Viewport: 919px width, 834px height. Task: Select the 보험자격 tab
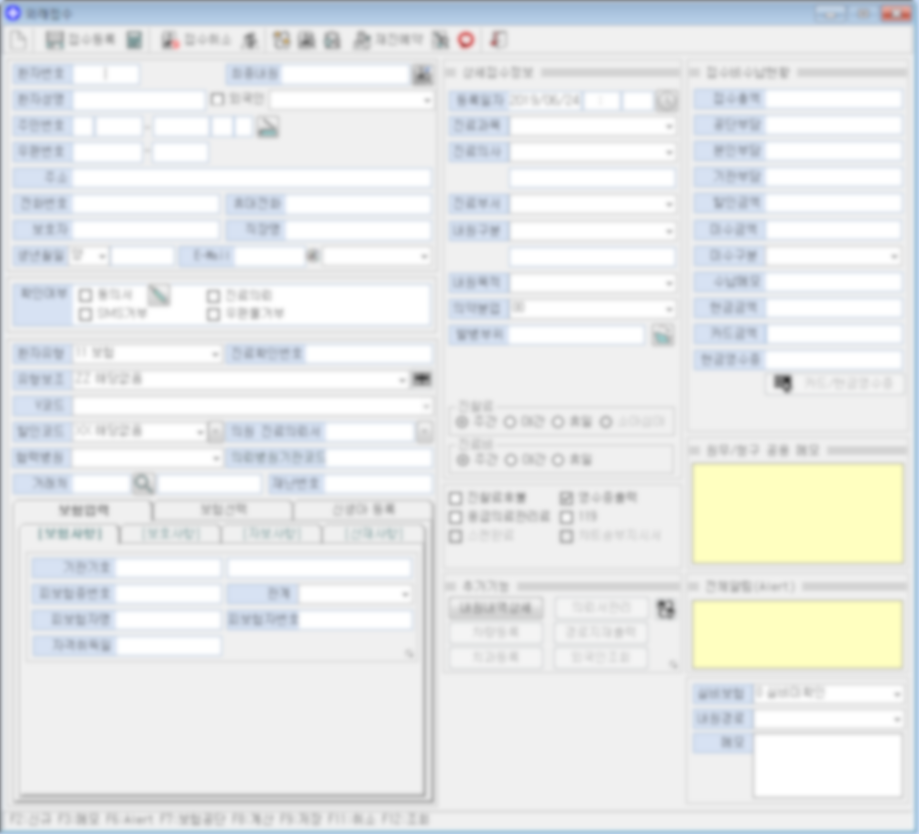[x=84, y=510]
